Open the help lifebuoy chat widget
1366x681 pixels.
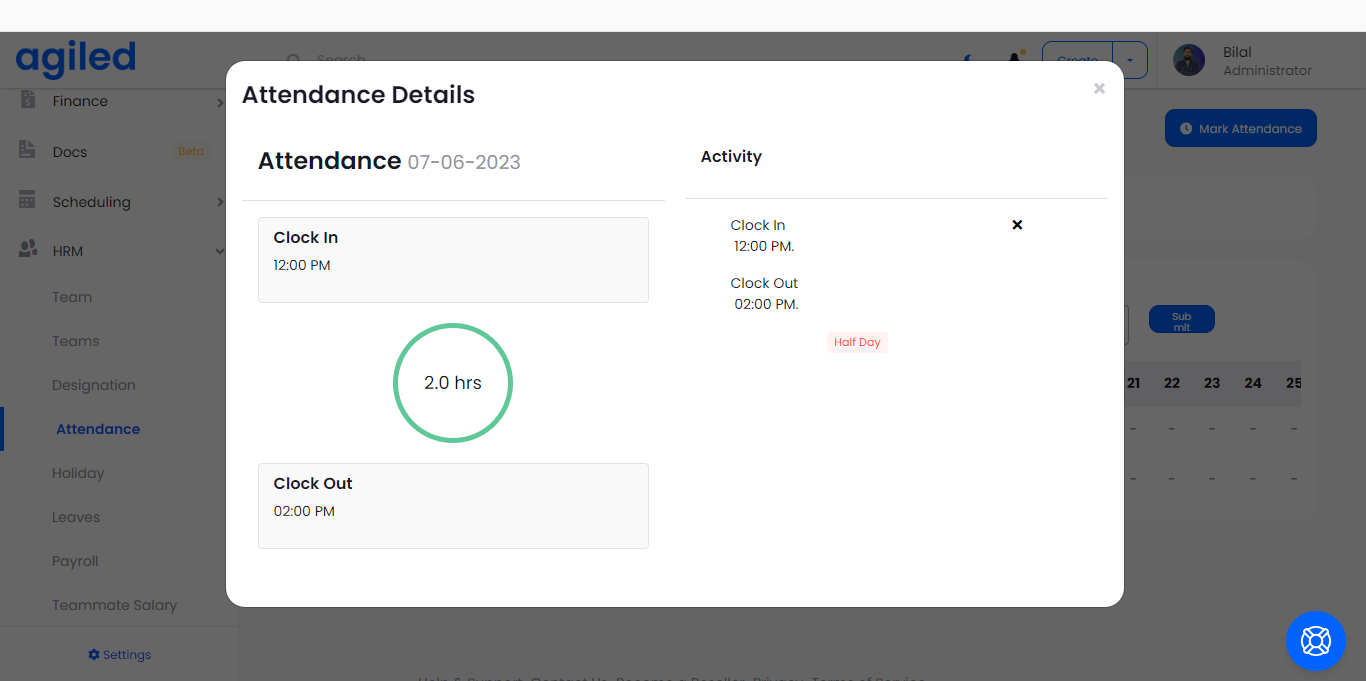point(1315,640)
